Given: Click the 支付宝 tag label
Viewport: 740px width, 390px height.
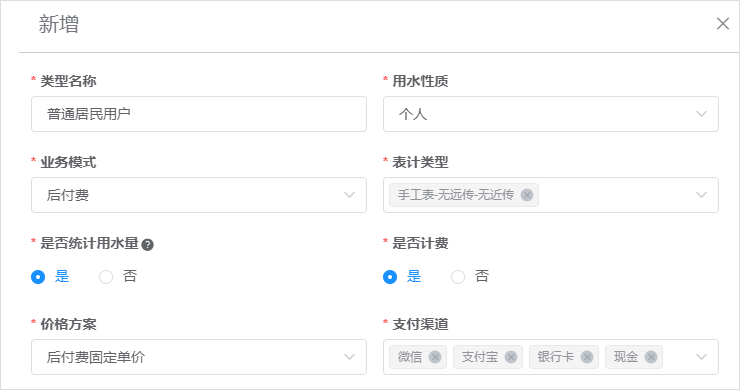Looking at the screenshot, I should click(479, 357).
